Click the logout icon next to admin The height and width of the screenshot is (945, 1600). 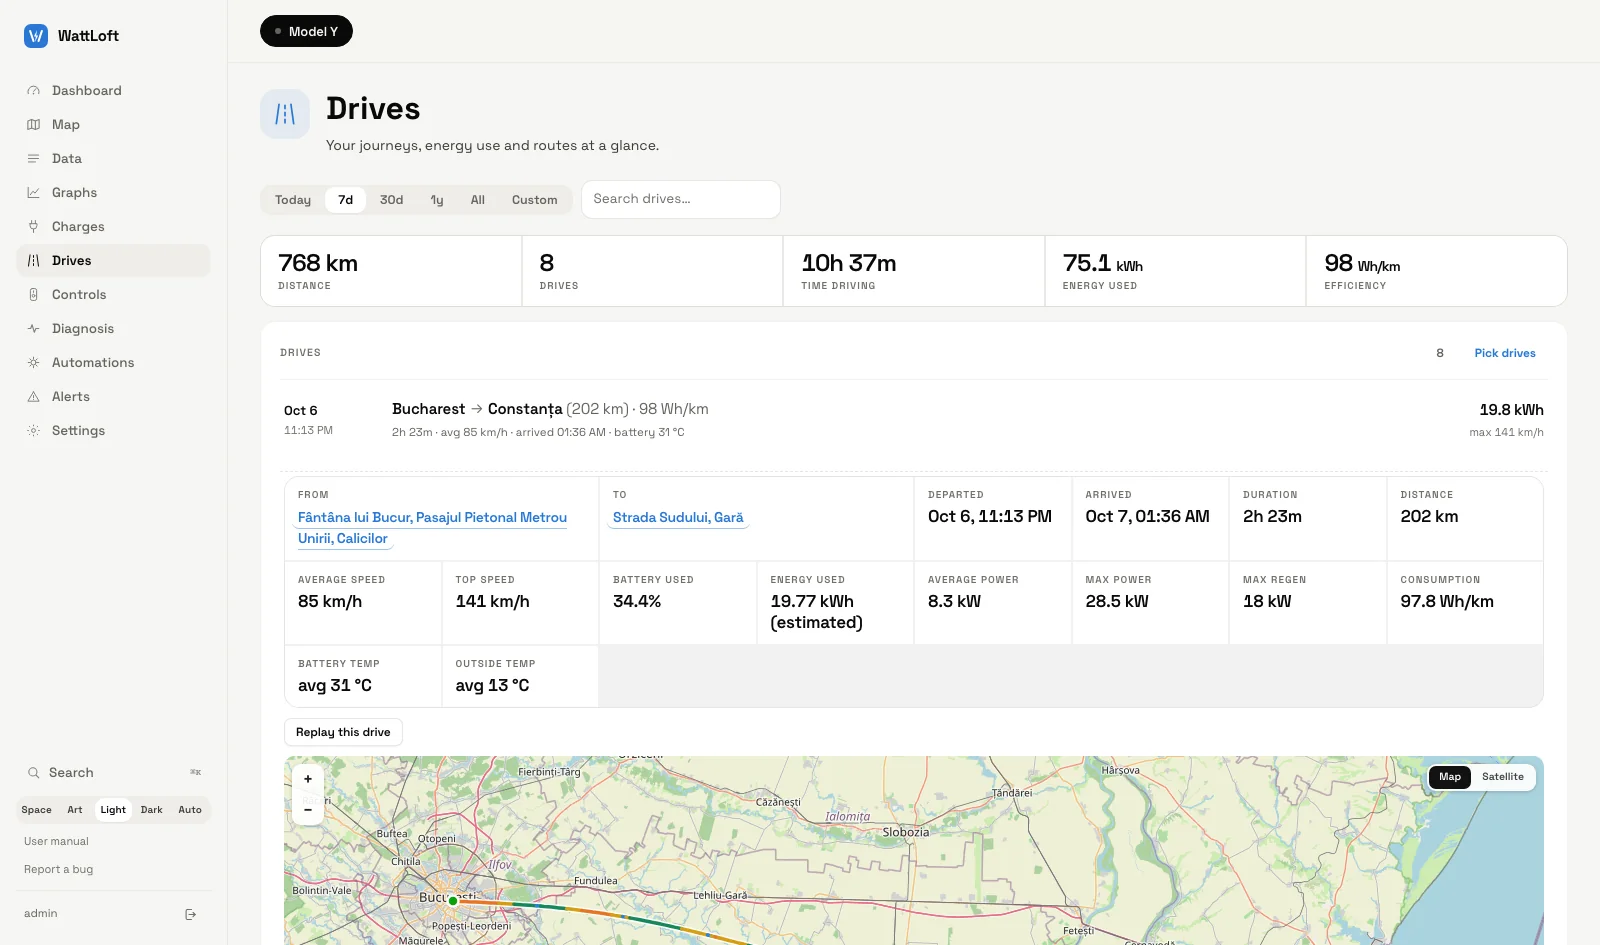191,914
